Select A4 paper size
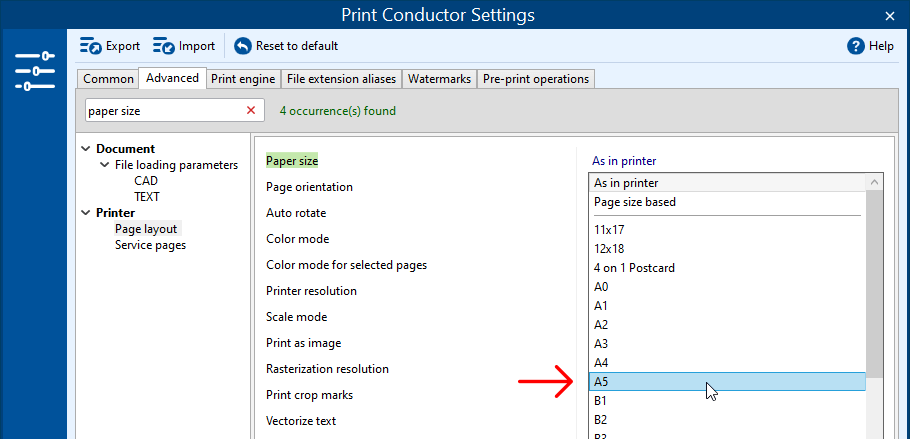The width and height of the screenshot is (910, 439). click(727, 362)
